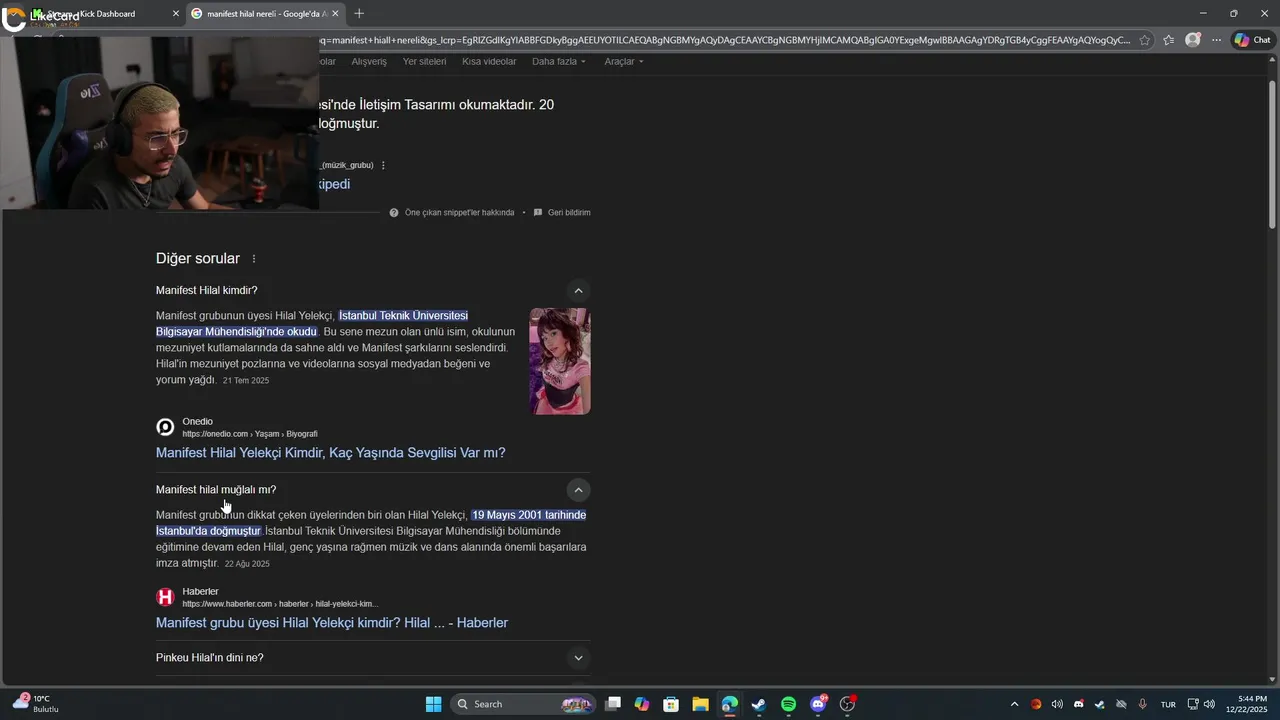Switch the TUR keyboard language indicator

click(x=1168, y=704)
